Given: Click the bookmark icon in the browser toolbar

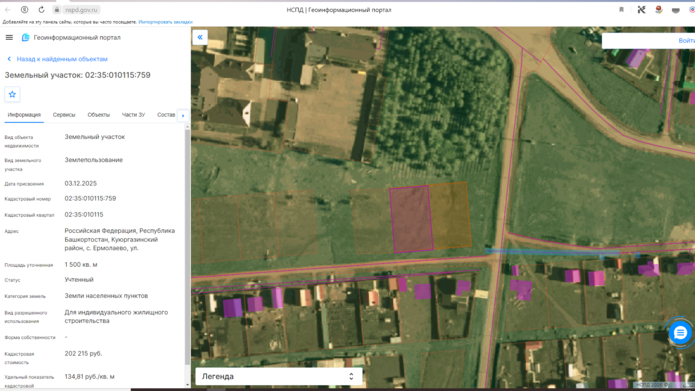Looking at the screenshot, I should point(621,10).
